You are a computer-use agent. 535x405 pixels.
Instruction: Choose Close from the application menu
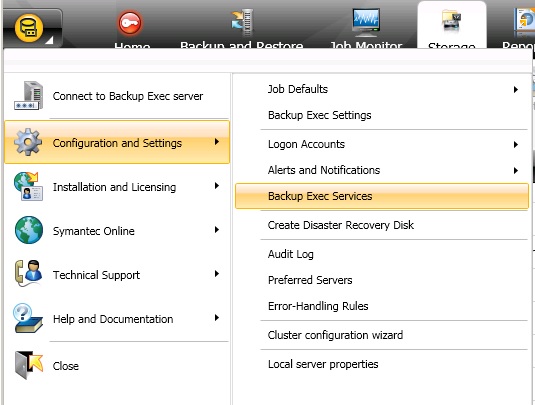click(117, 365)
